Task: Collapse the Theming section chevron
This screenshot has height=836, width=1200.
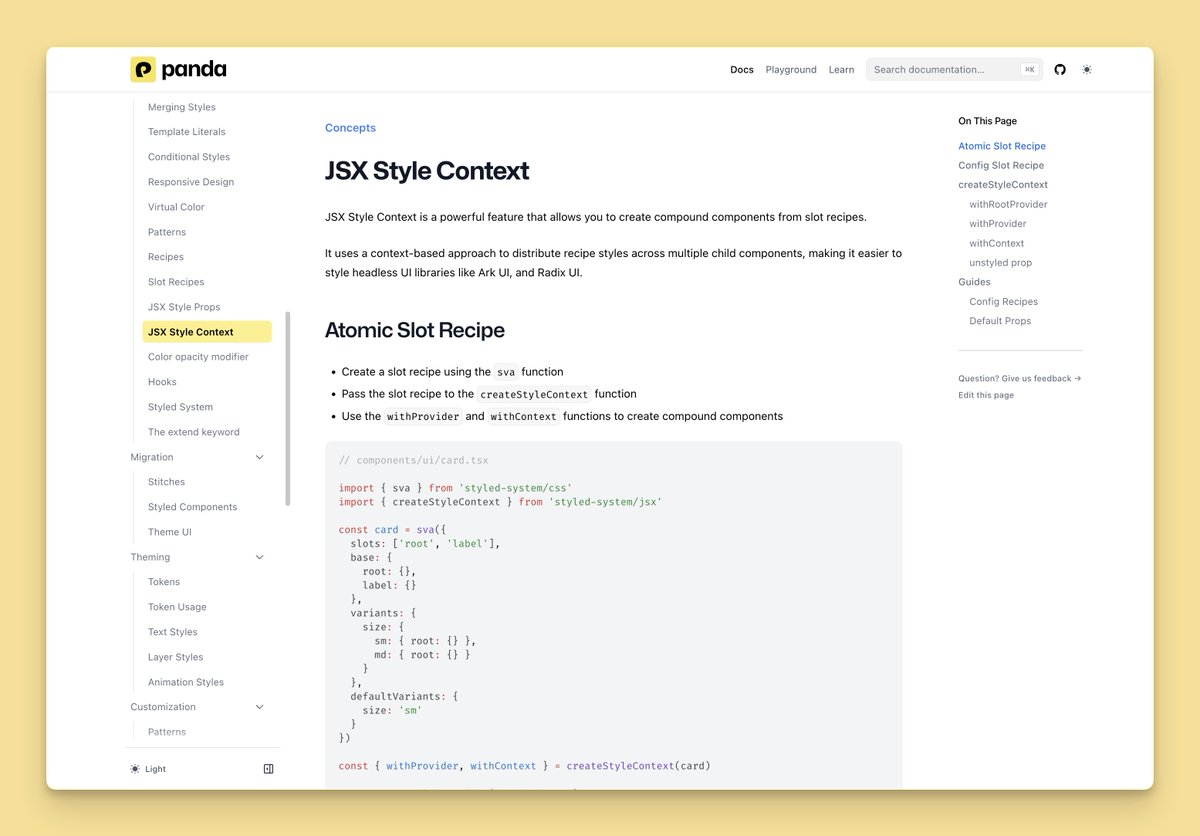Action: 260,557
